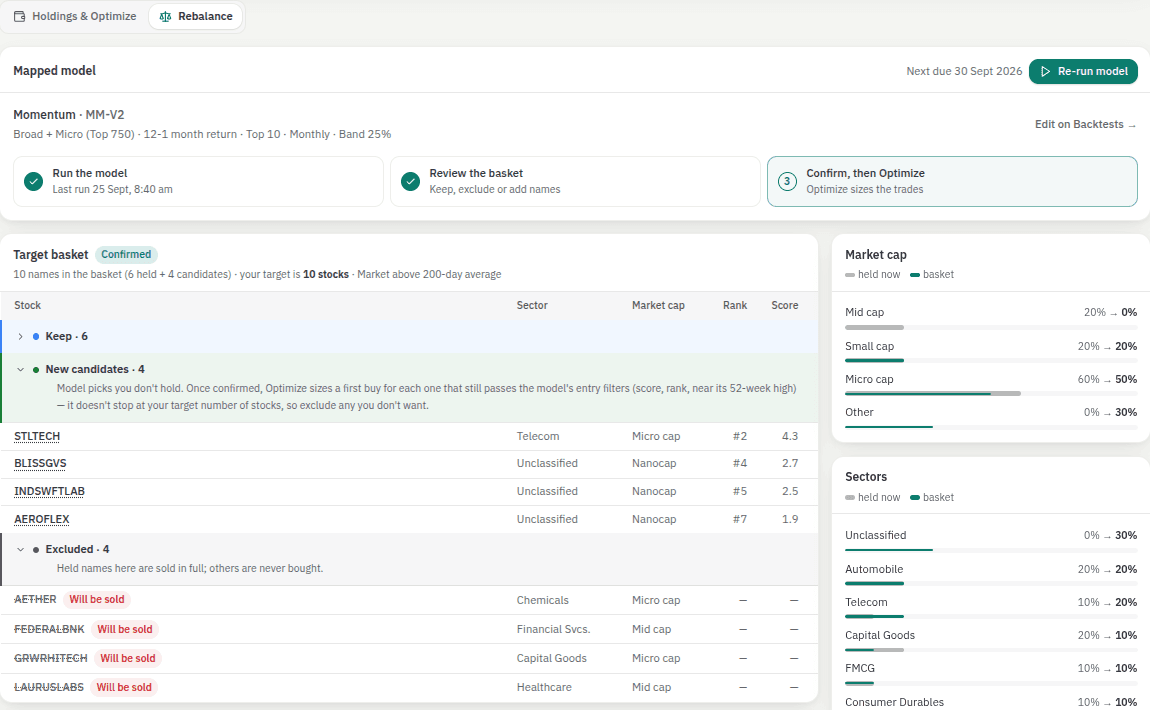Click the Momentum · MM-V2 model name
This screenshot has height=710, width=1150.
click(x=69, y=114)
